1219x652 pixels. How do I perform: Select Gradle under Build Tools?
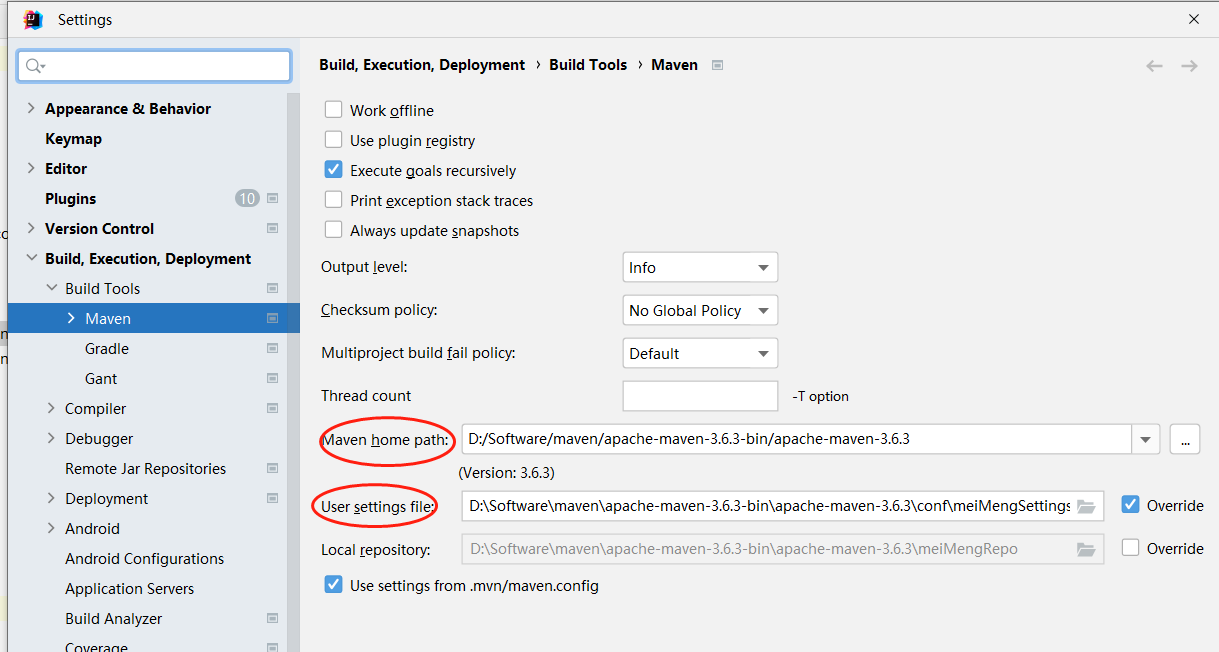point(107,348)
